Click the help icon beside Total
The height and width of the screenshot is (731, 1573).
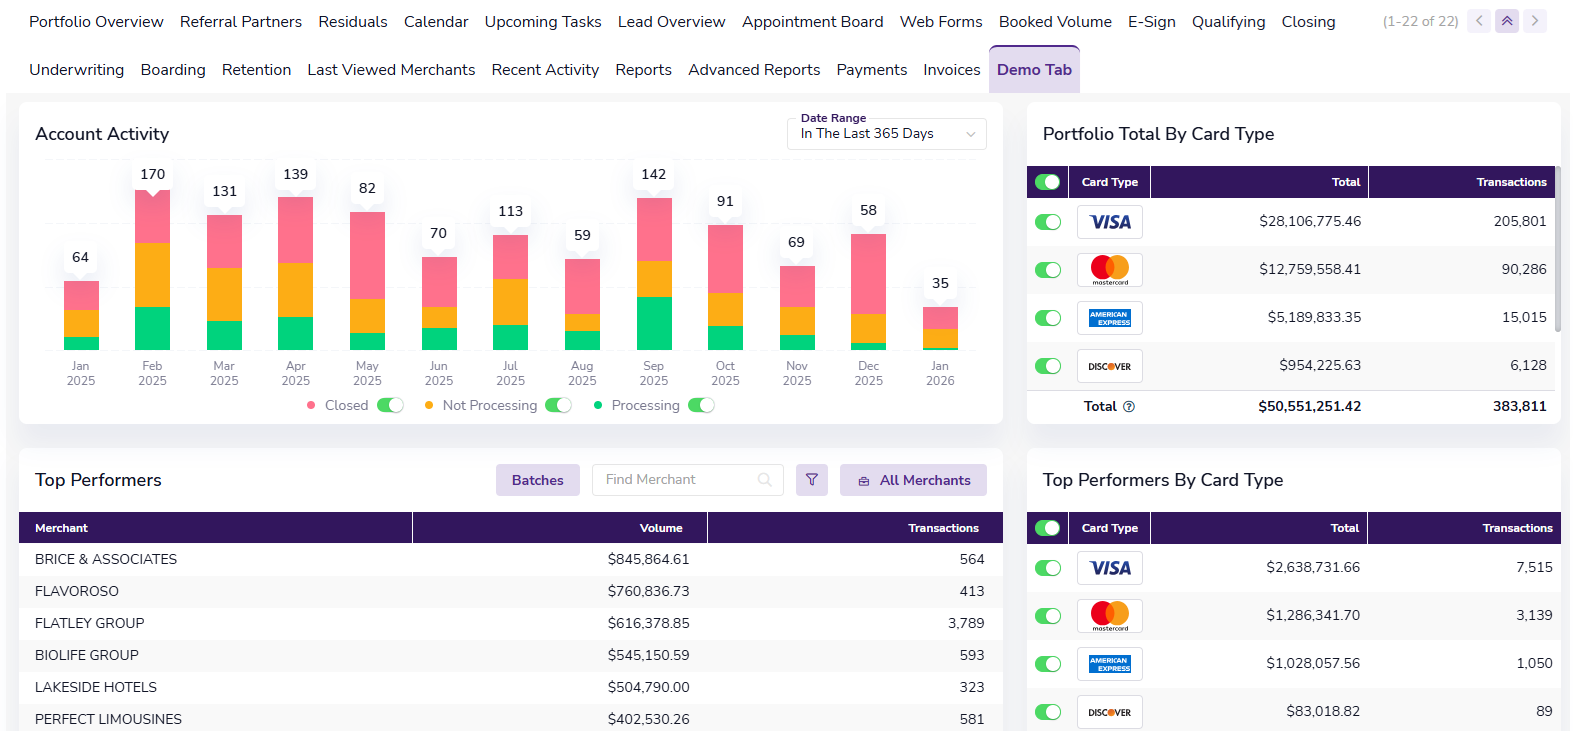(x=1129, y=407)
